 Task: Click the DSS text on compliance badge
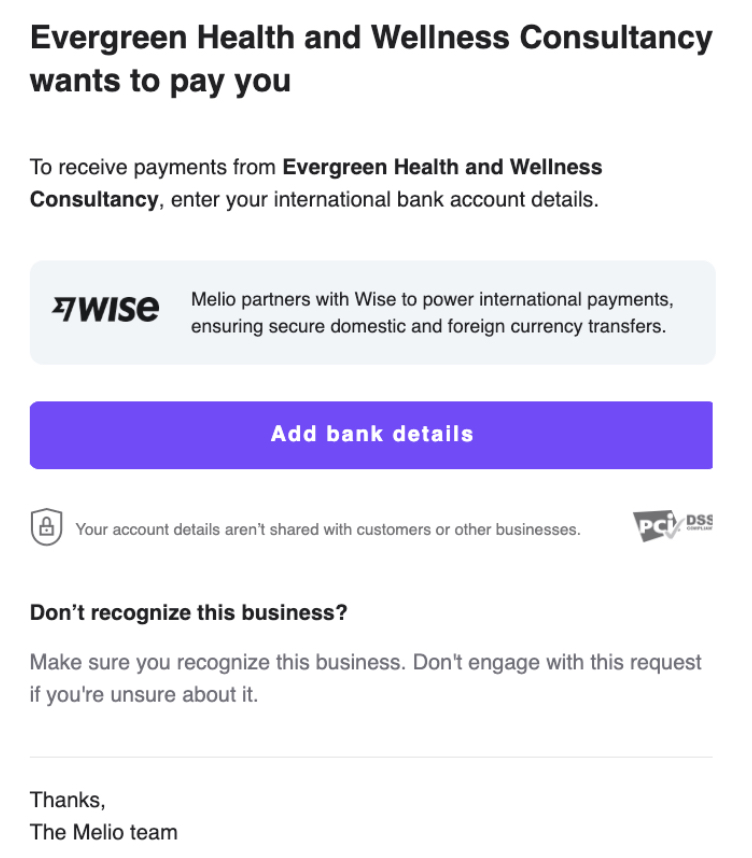tap(699, 520)
